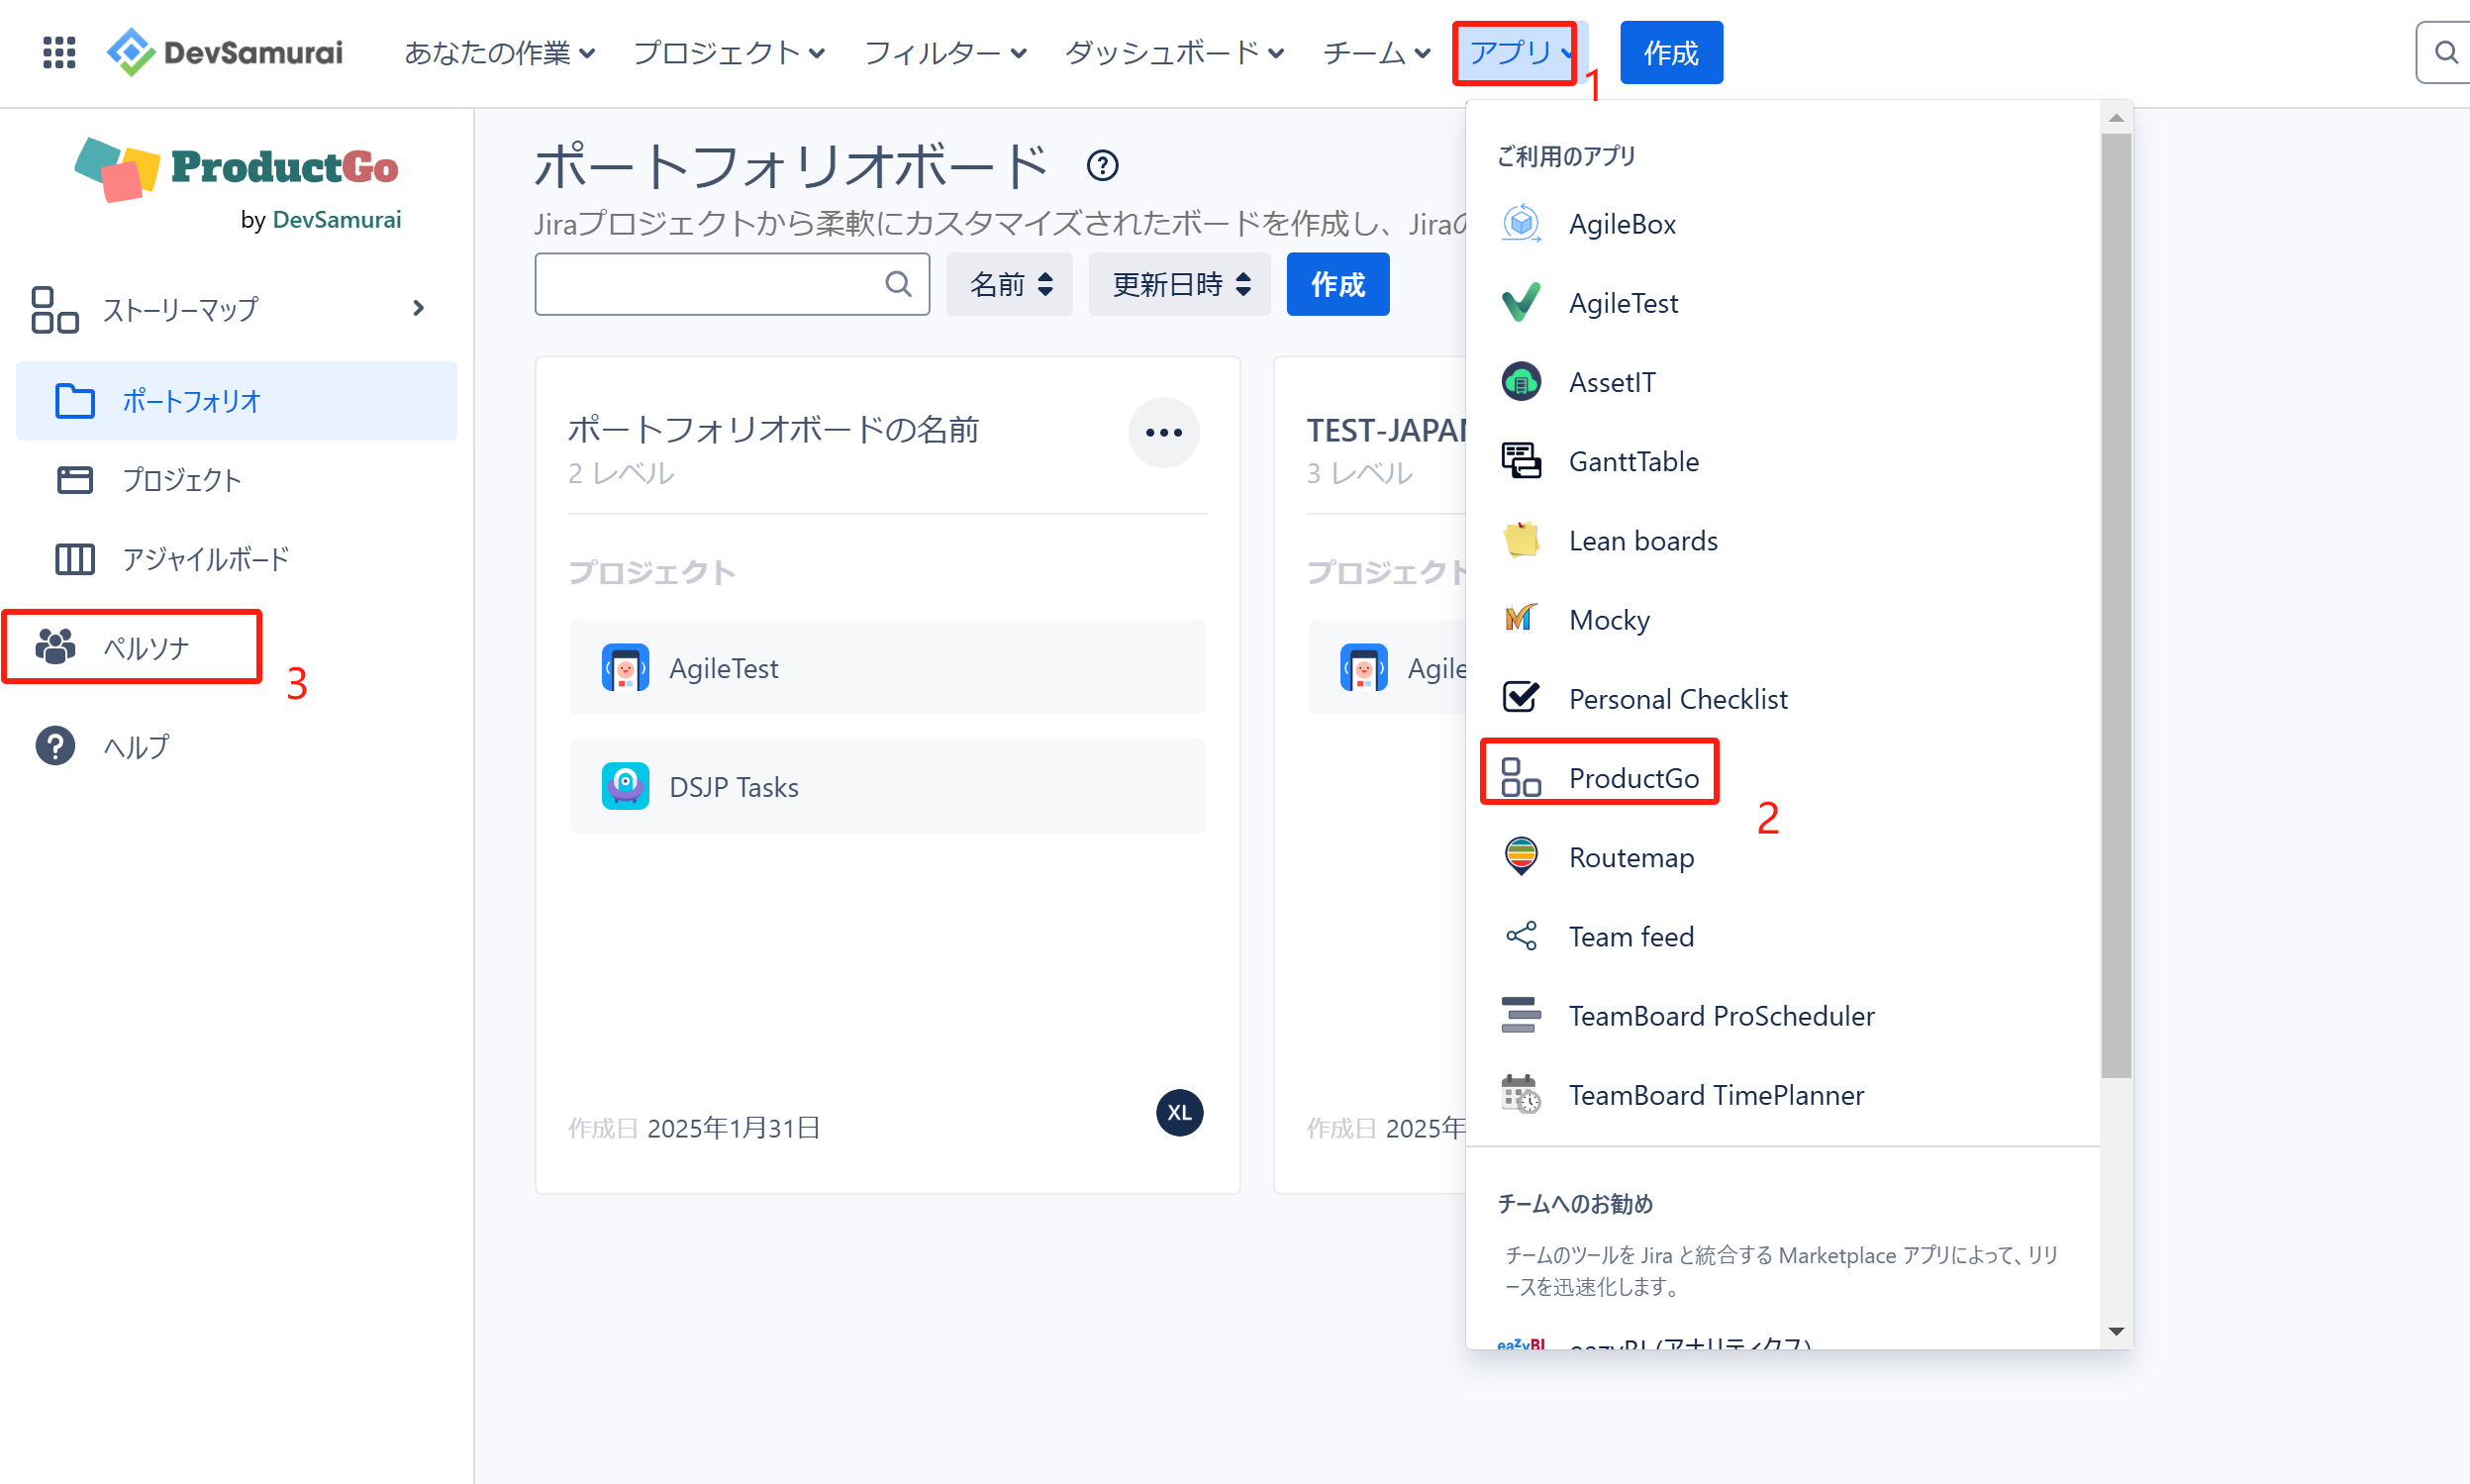
Task: Expand the ストーリーマップ sidebar chevron
Action: (x=418, y=308)
